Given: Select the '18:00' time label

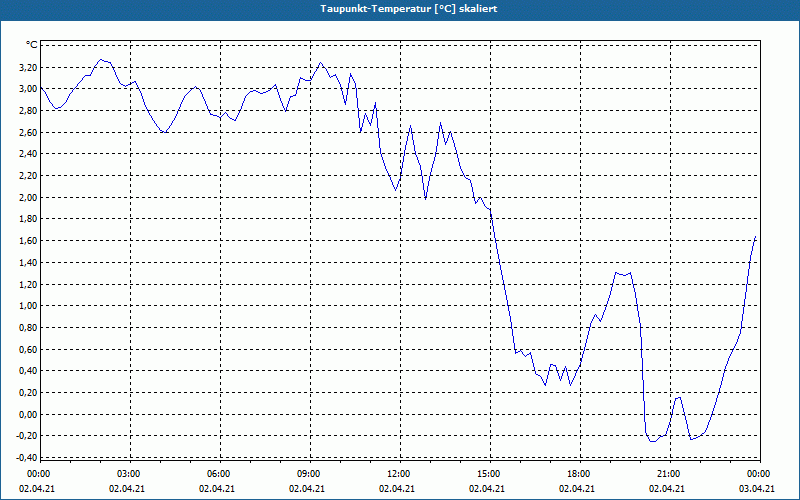Looking at the screenshot, I should click(x=581, y=474).
